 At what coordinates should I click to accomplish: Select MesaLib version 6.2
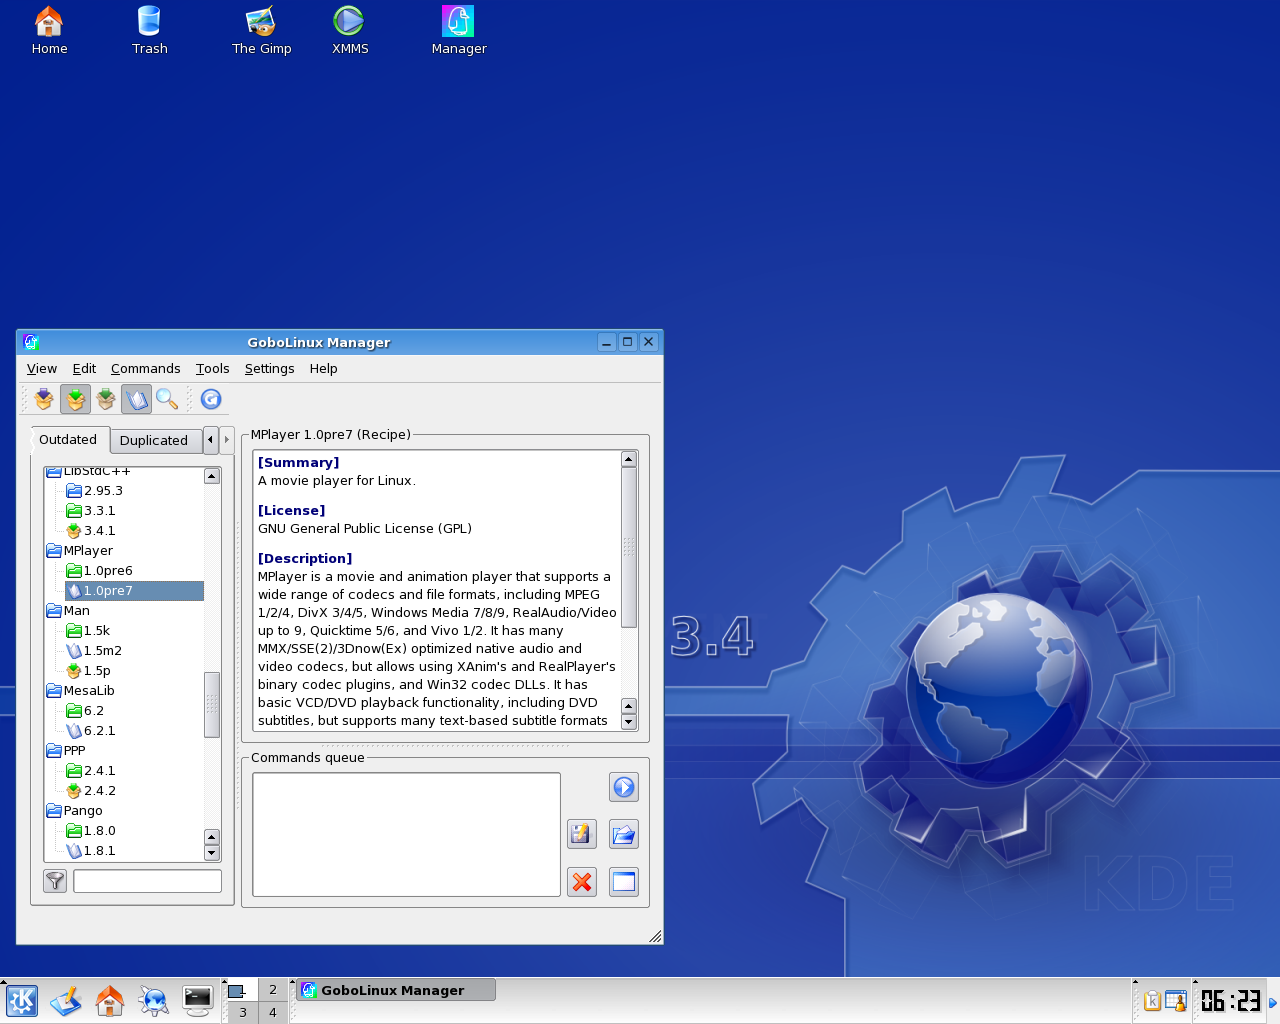coord(85,711)
